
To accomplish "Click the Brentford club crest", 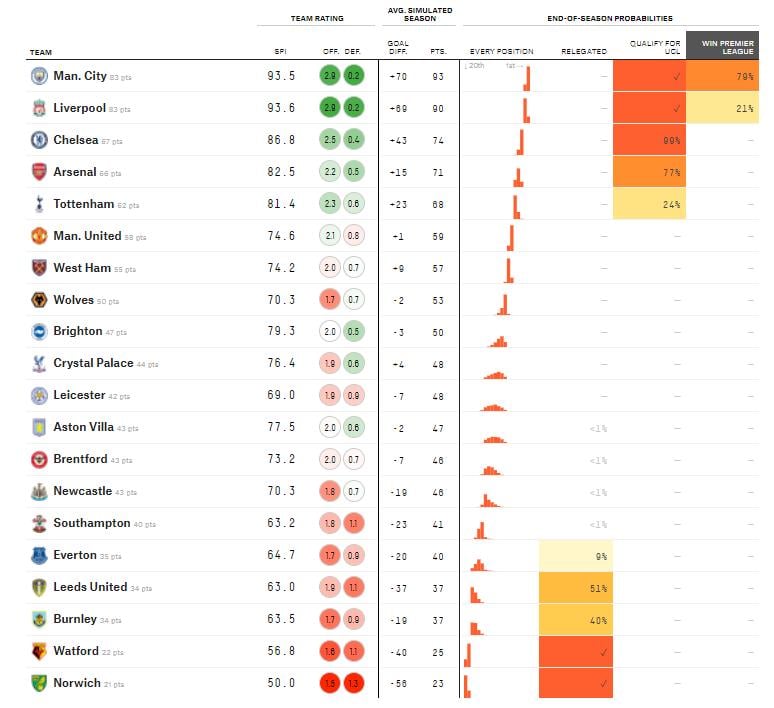I will point(39,460).
